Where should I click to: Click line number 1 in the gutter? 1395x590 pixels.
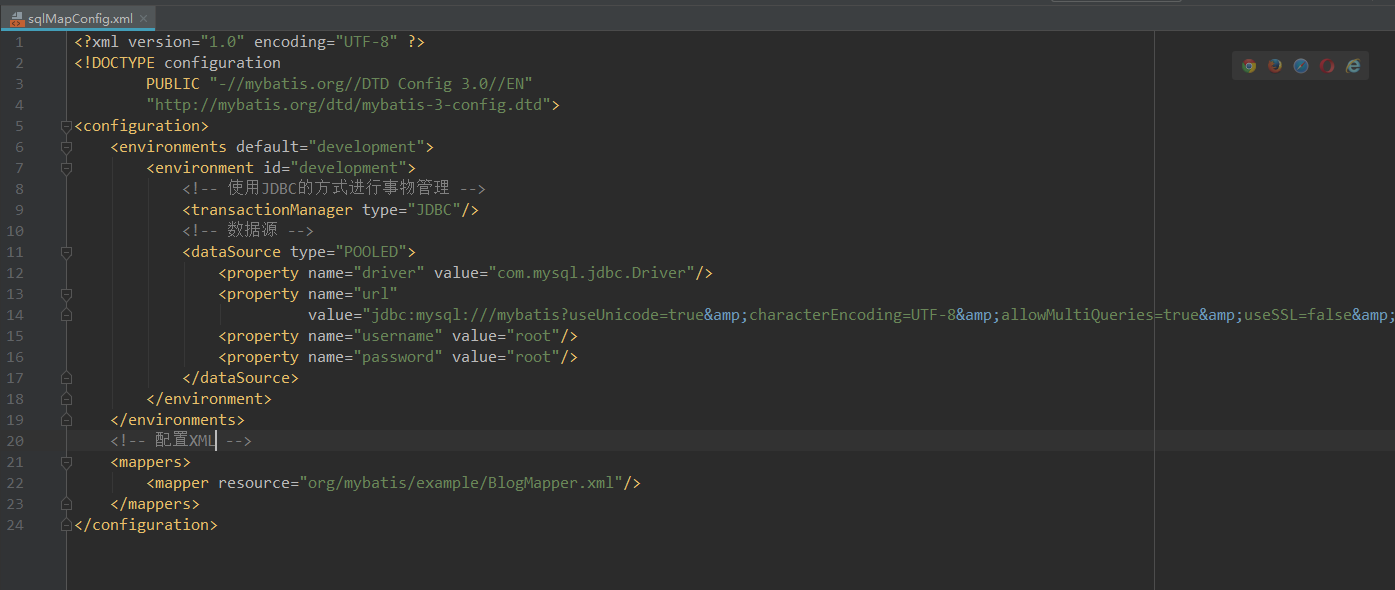[x=18, y=42]
